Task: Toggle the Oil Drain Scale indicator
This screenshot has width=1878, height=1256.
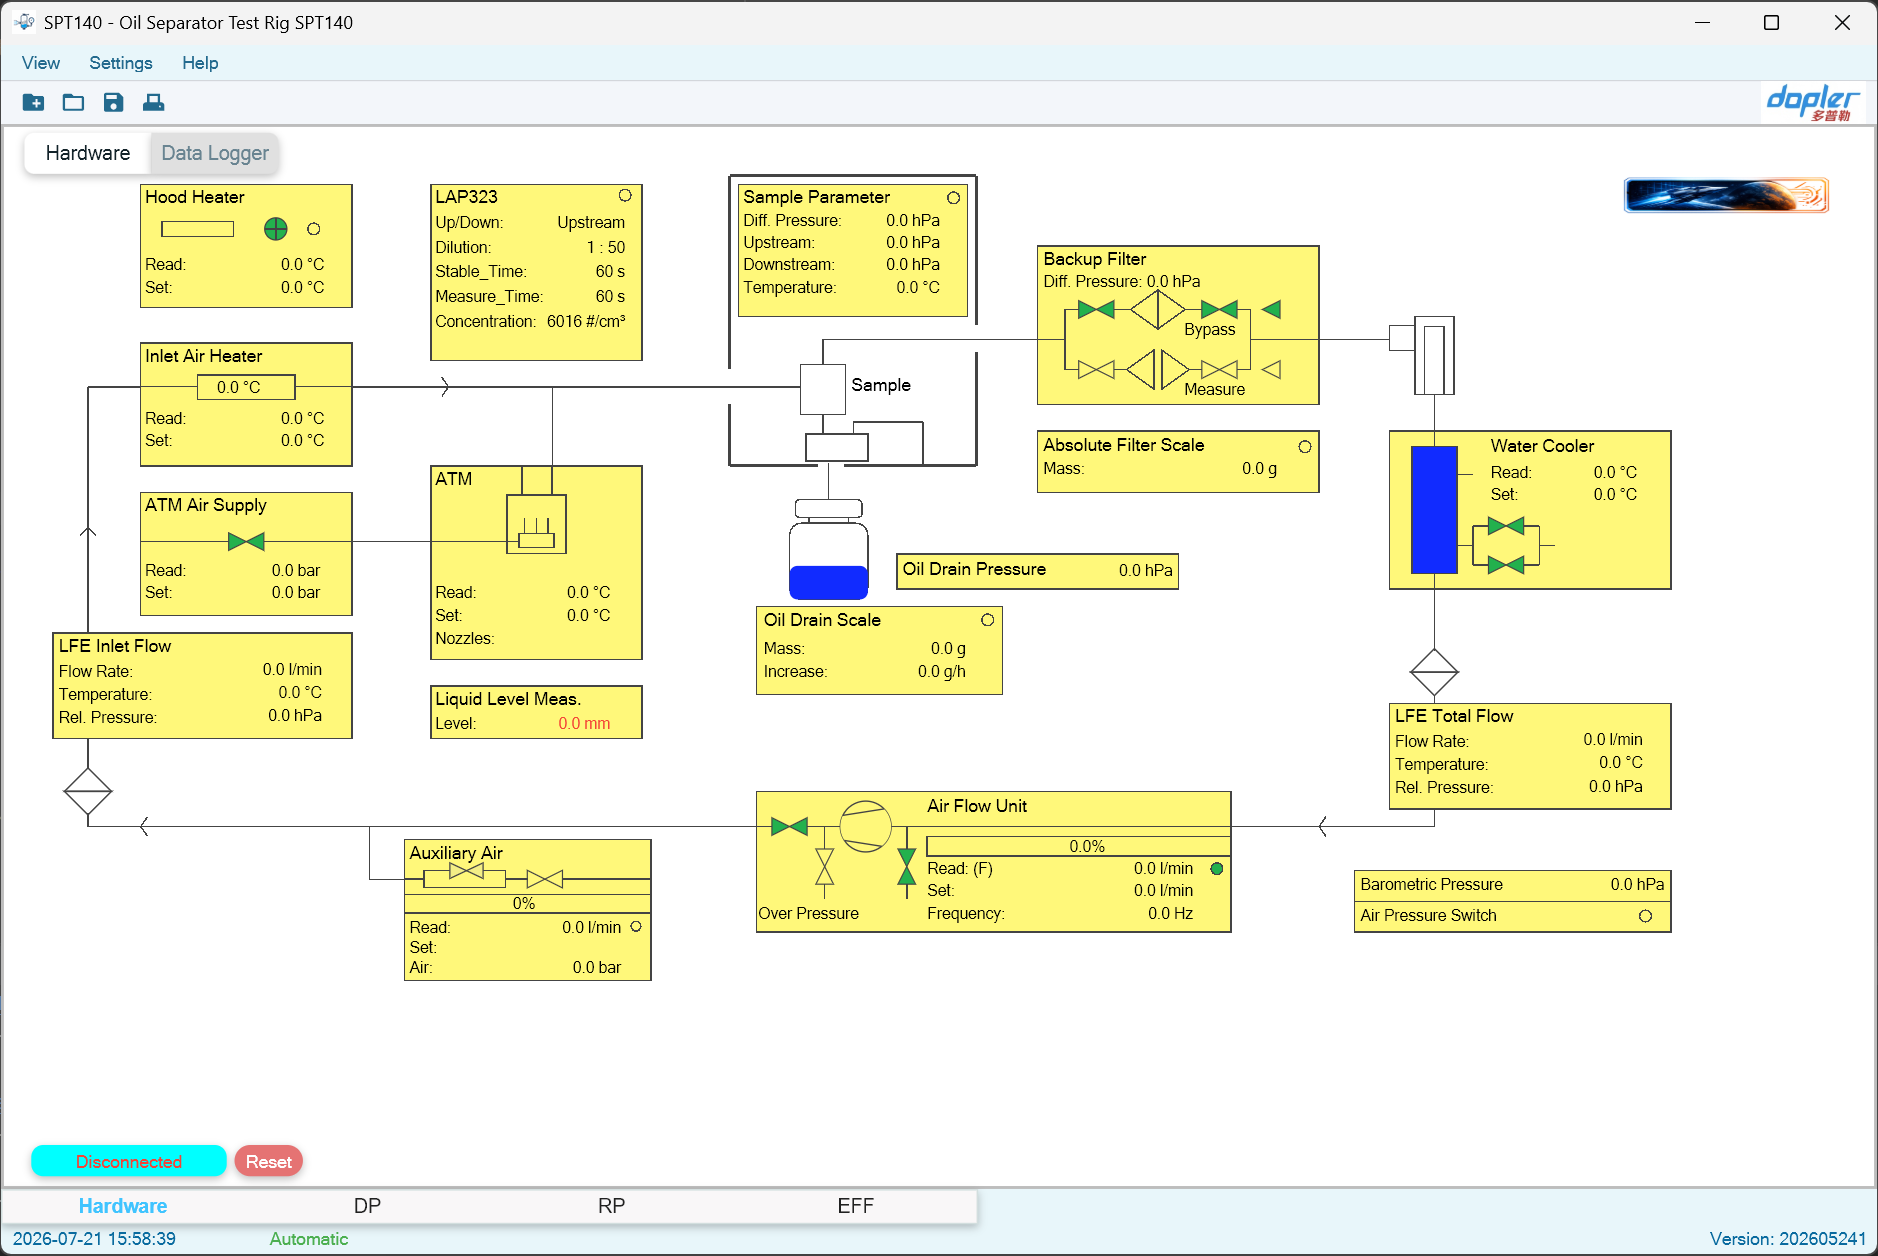Action: (987, 620)
